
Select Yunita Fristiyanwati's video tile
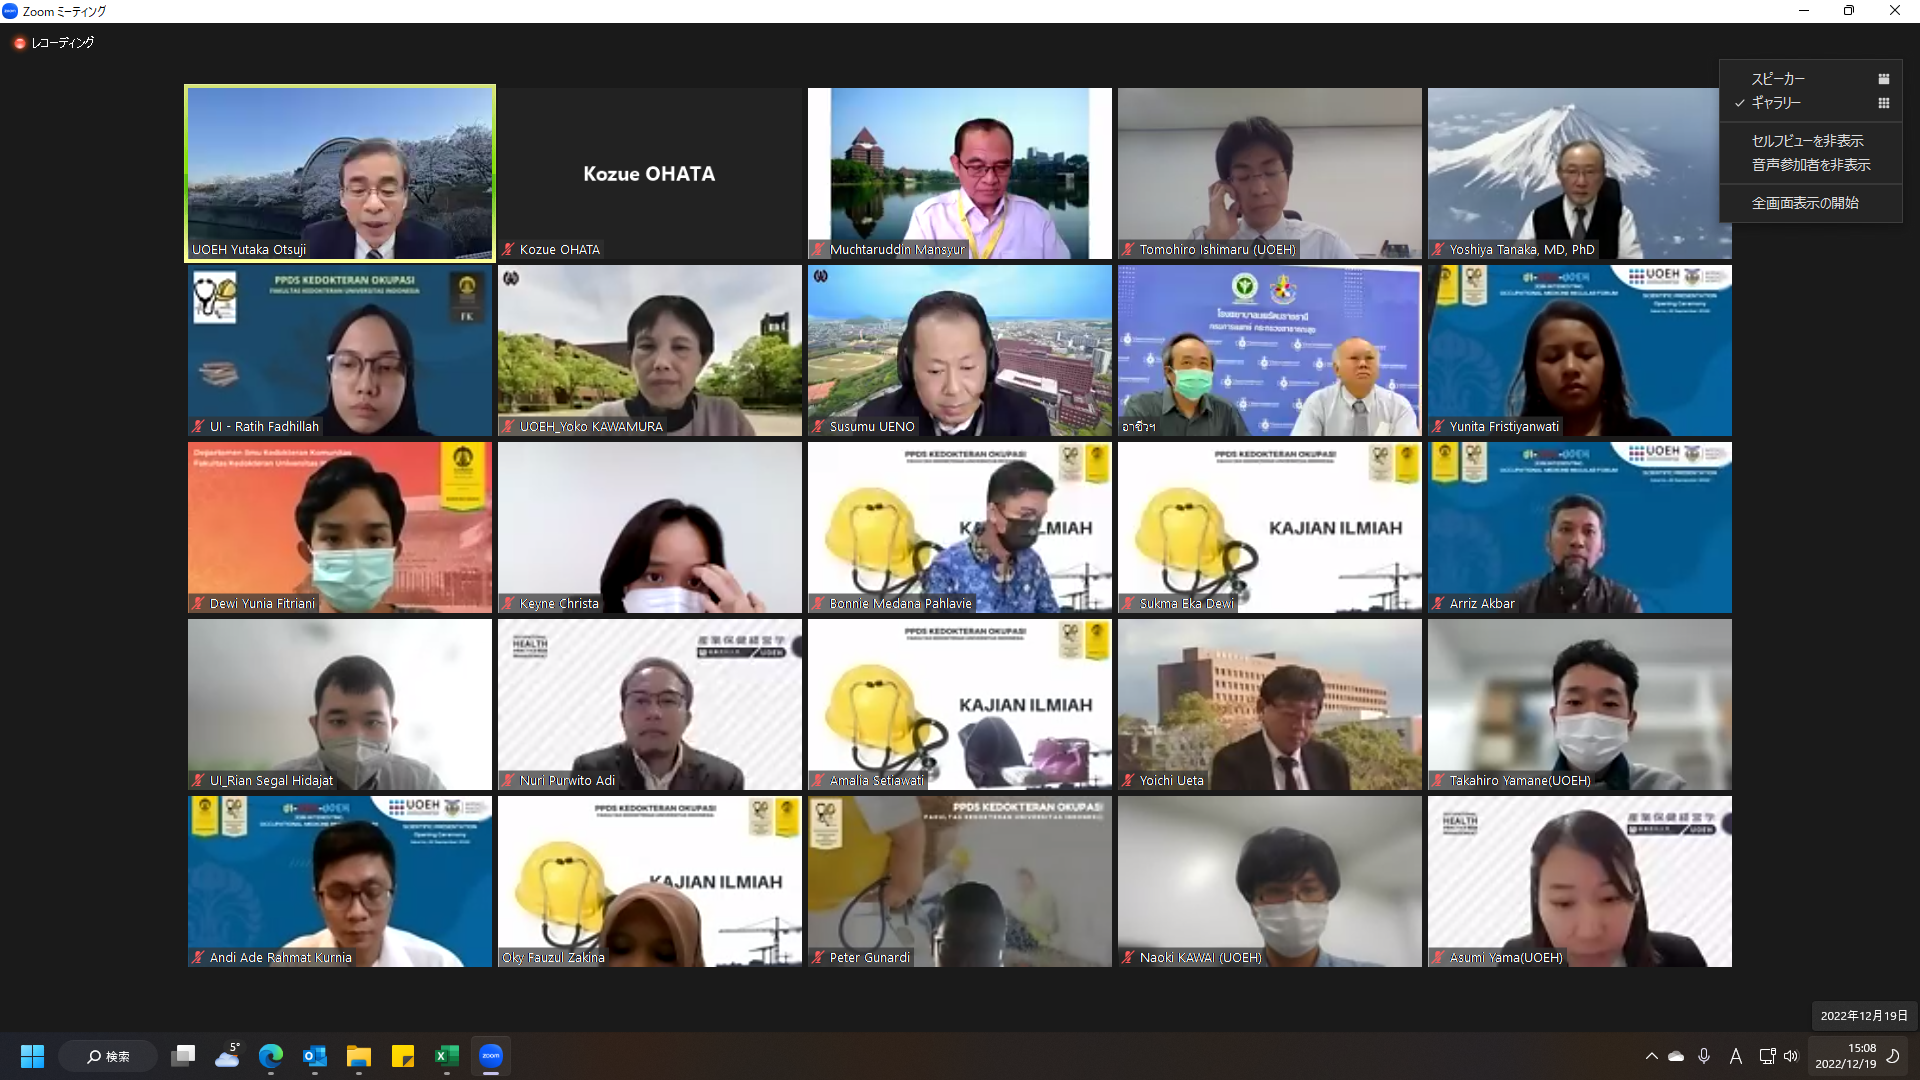tap(1580, 350)
